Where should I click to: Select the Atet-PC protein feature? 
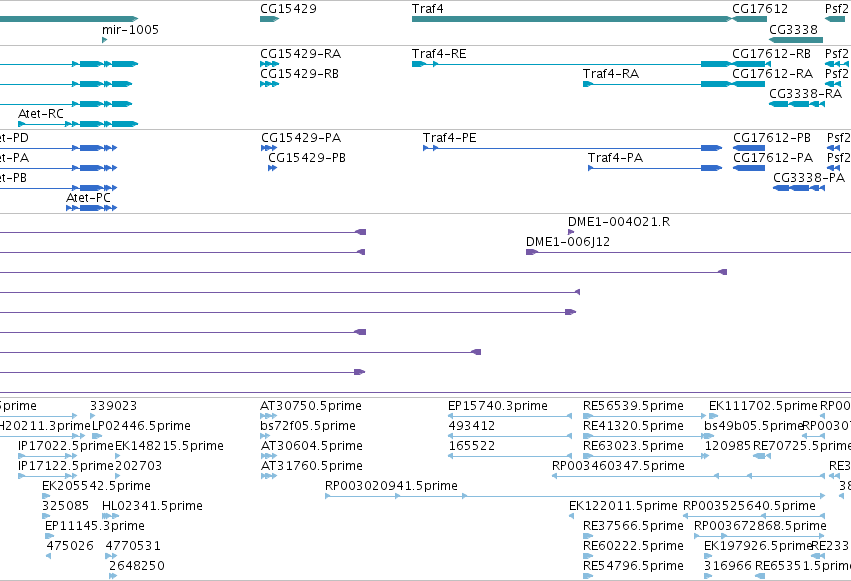tap(91, 208)
